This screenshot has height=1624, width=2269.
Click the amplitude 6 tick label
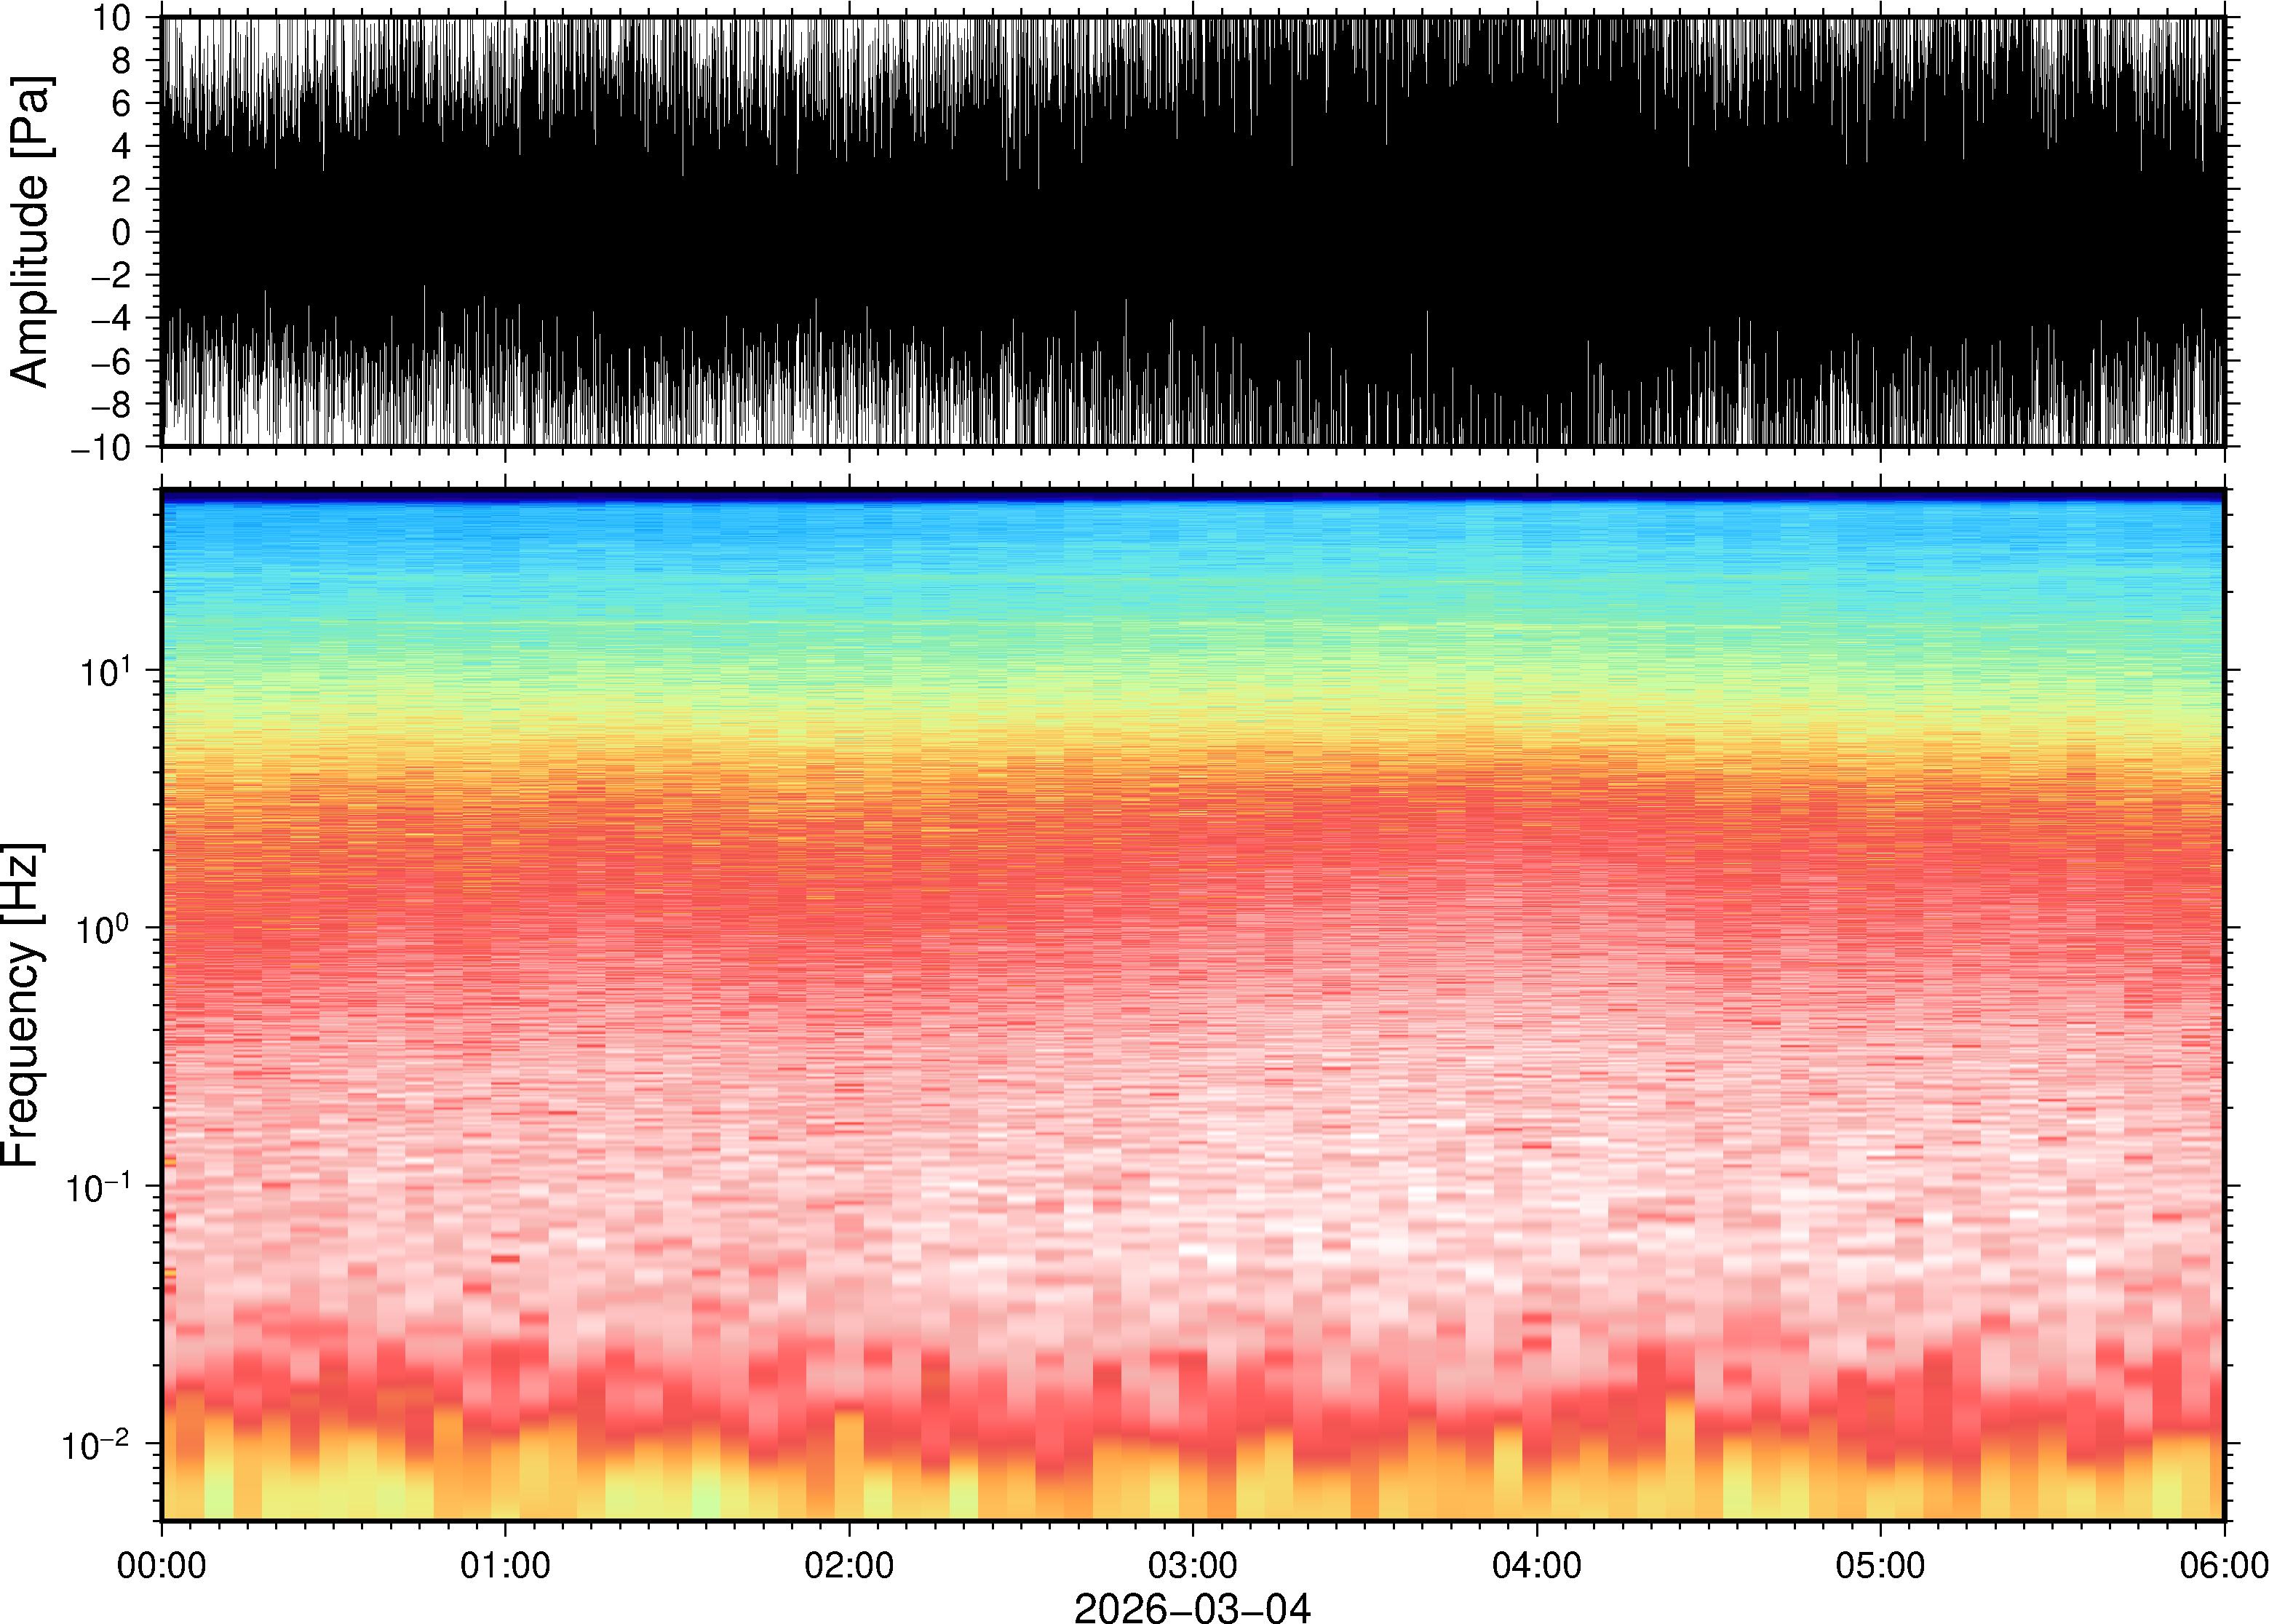coord(122,104)
